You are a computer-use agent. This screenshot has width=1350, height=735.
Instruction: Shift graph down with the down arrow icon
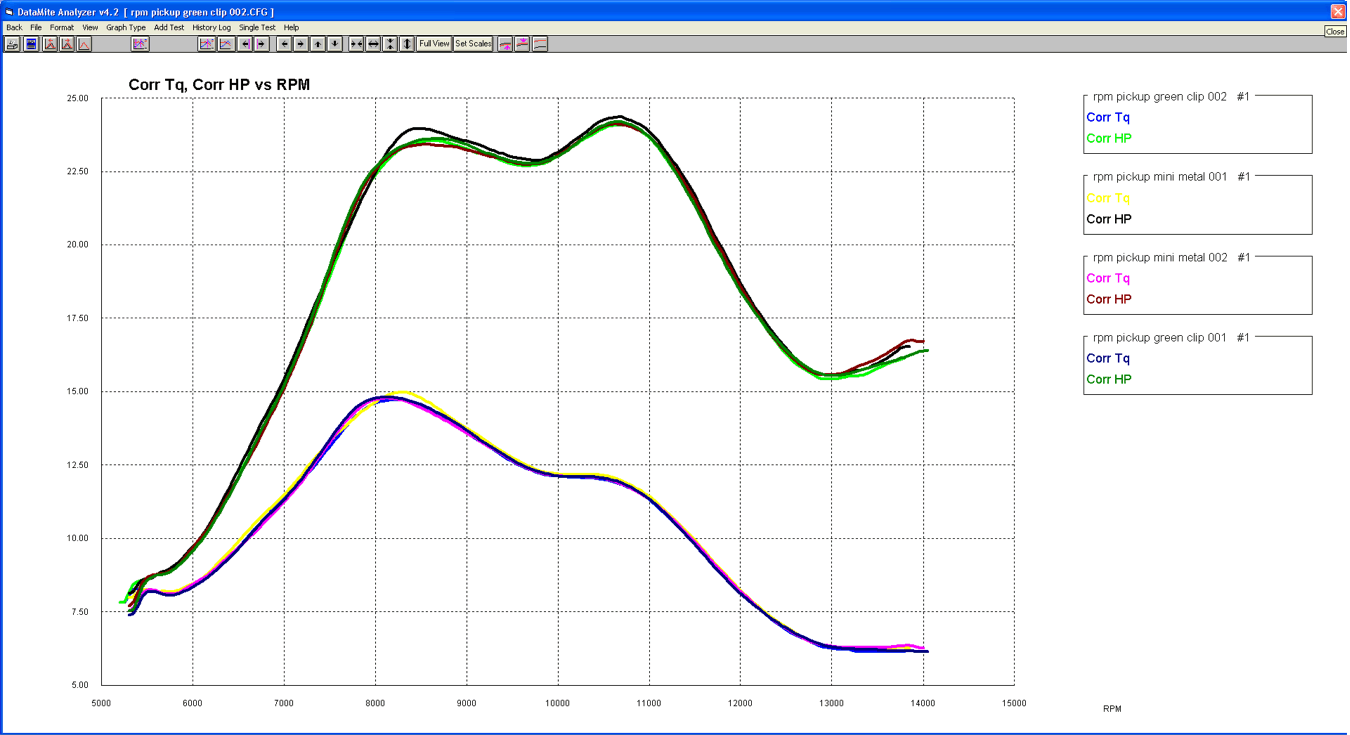click(335, 44)
